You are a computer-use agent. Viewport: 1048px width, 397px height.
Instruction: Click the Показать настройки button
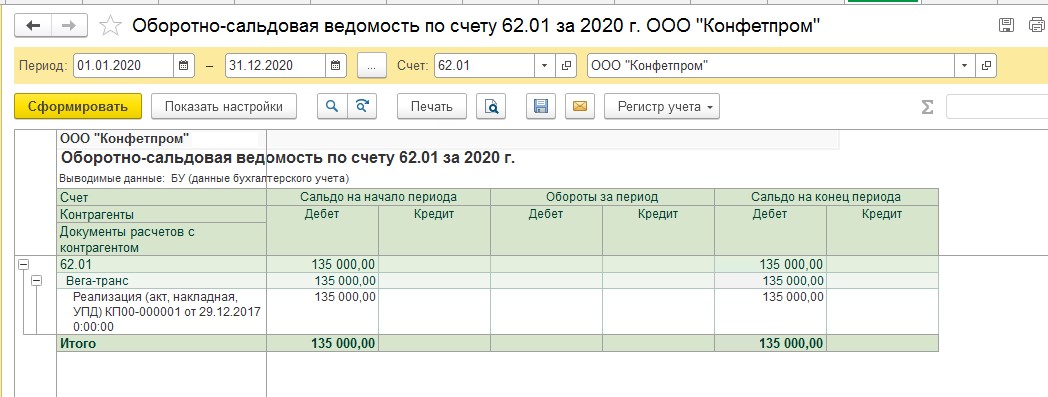(x=224, y=106)
